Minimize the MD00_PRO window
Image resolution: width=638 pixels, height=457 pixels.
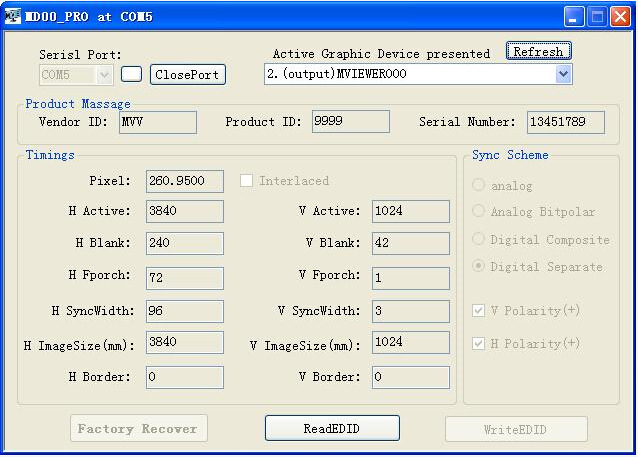point(574,16)
